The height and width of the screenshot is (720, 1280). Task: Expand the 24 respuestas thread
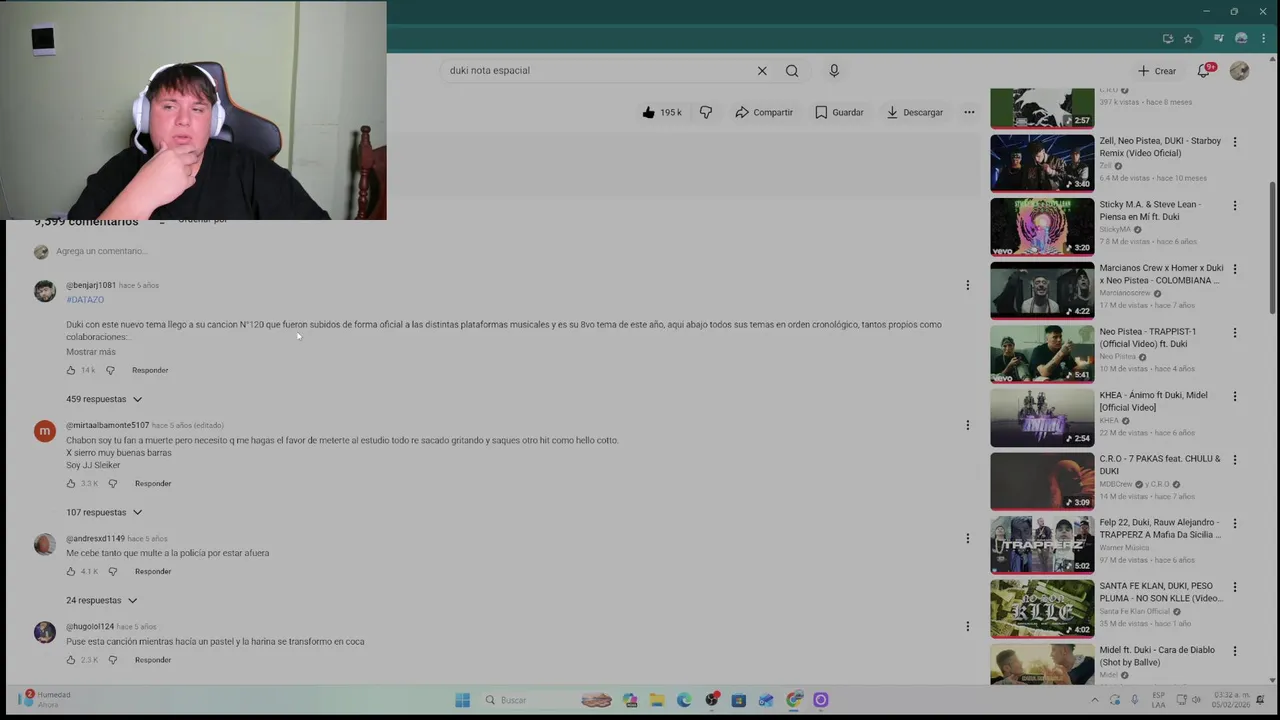(x=101, y=600)
